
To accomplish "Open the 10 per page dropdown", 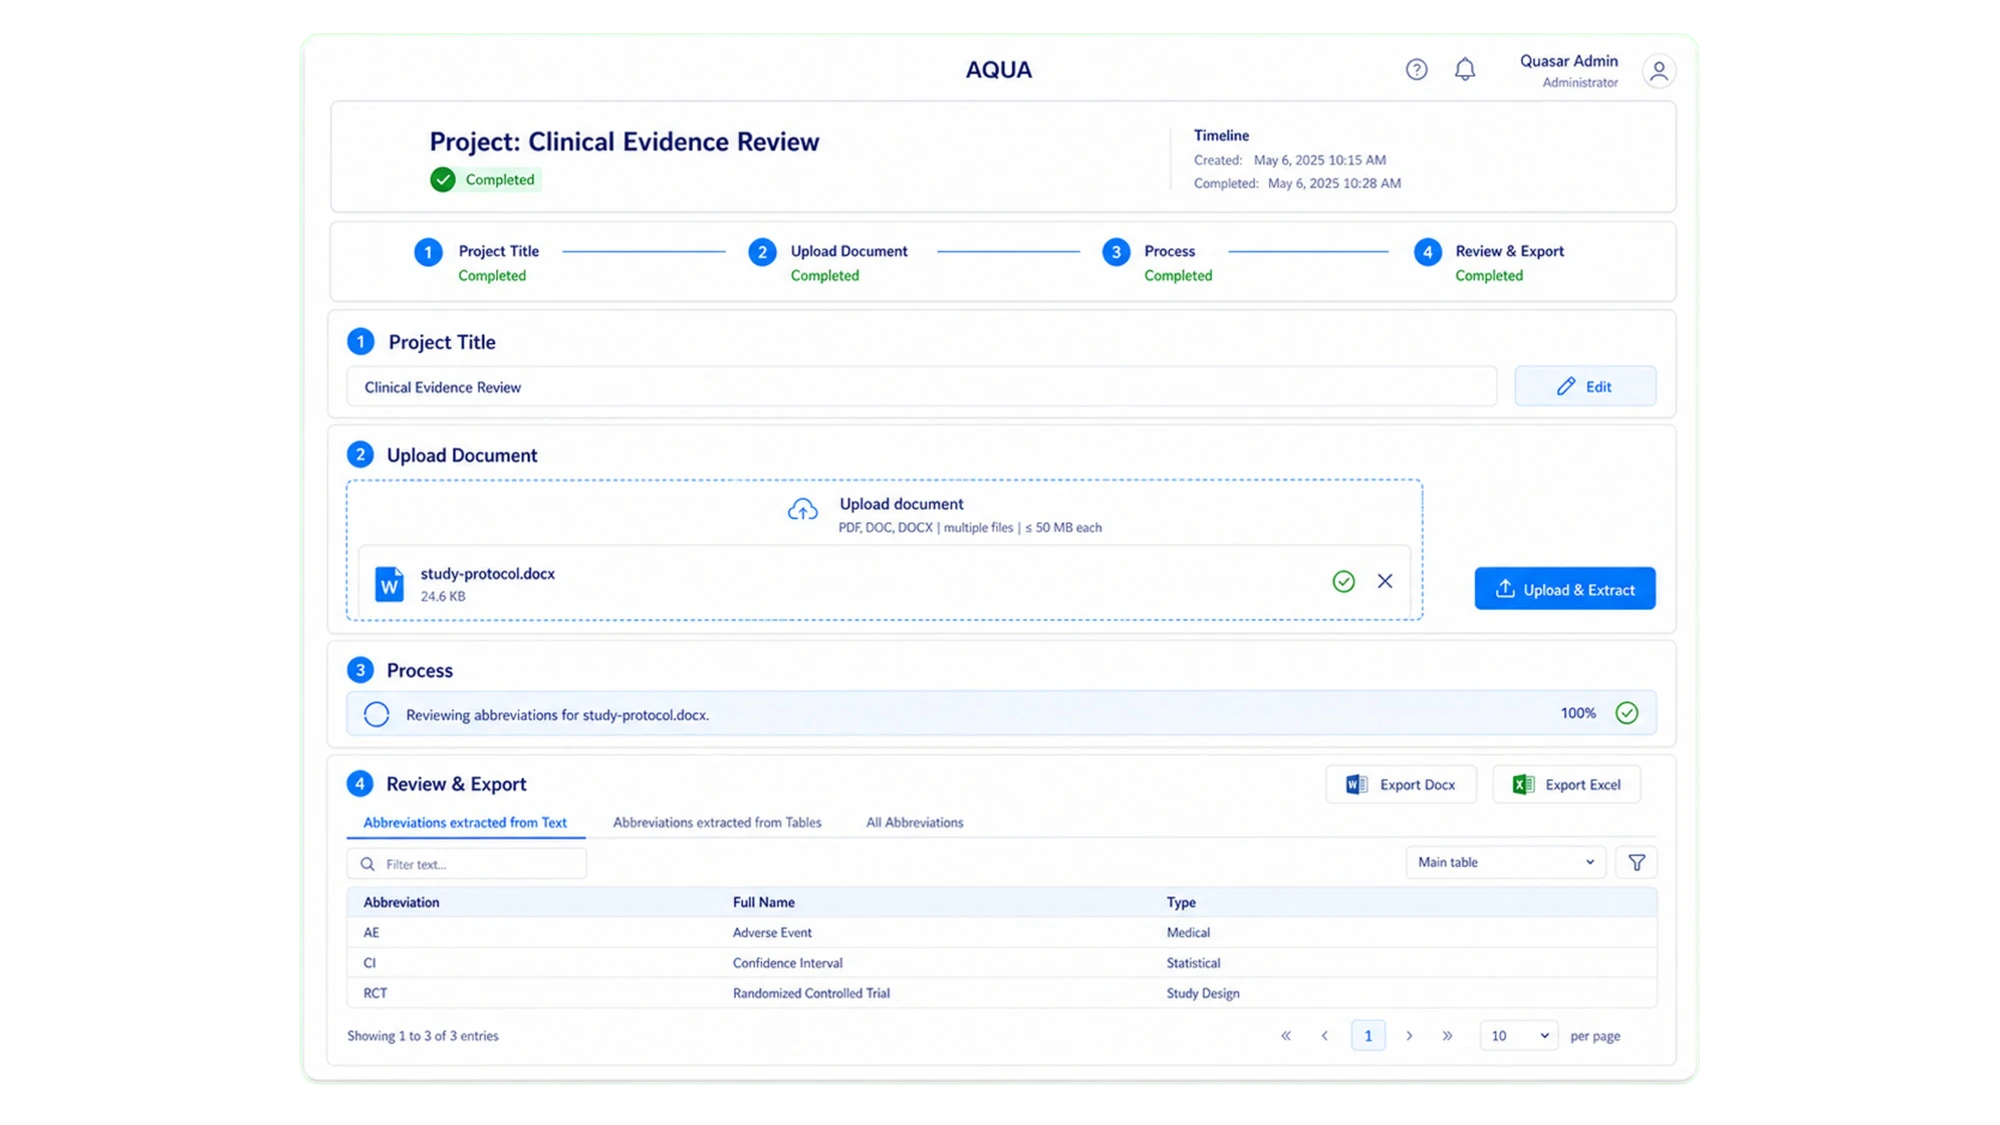I will pos(1518,1036).
